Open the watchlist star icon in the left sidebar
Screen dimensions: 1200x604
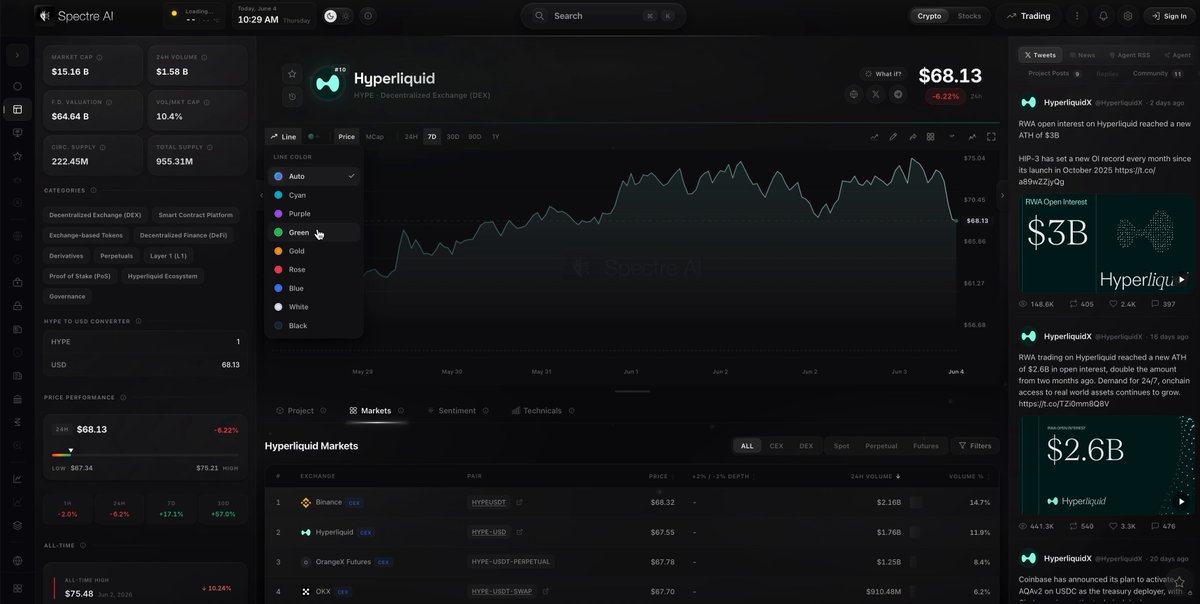pyautogui.click(x=17, y=156)
